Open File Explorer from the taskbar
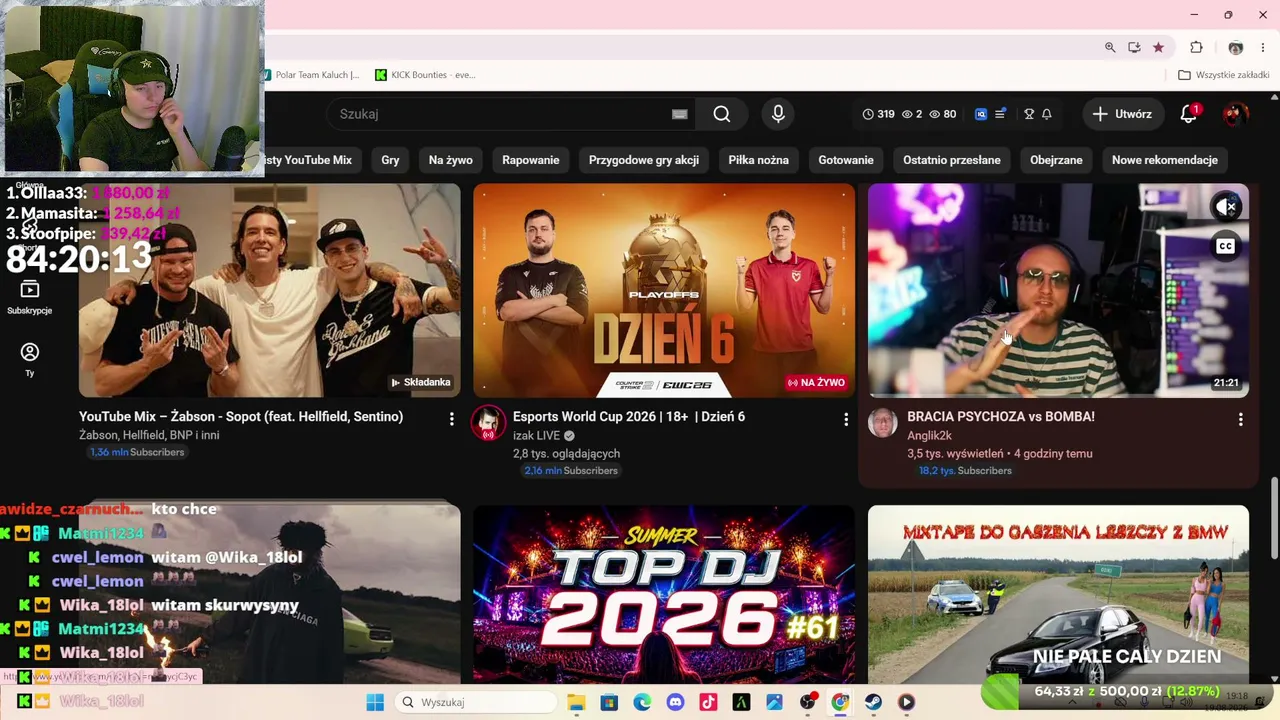Screen dimensions: 1280x720 tap(576, 702)
